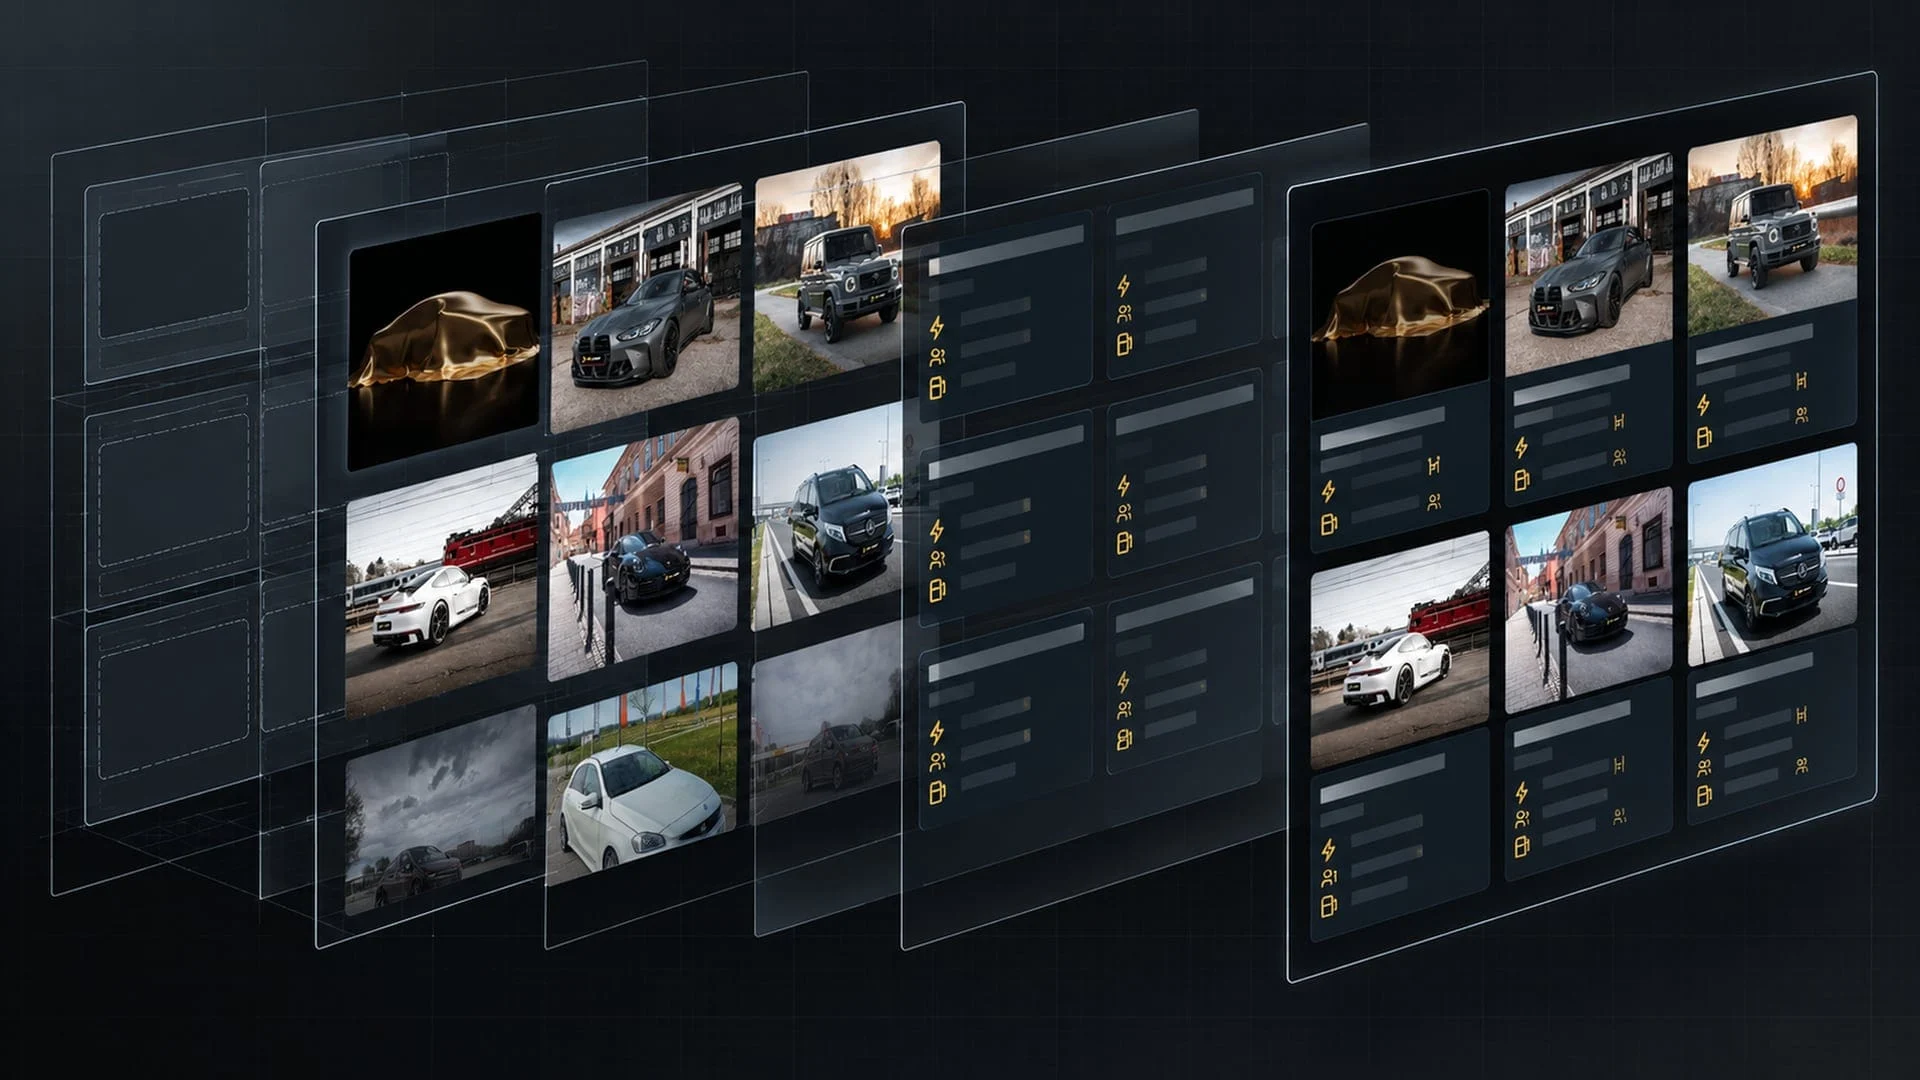This screenshot has height=1080, width=1920.
Task: Click the gearbox icon in the black Mercedes van card, right panel
Action: click(1802, 714)
